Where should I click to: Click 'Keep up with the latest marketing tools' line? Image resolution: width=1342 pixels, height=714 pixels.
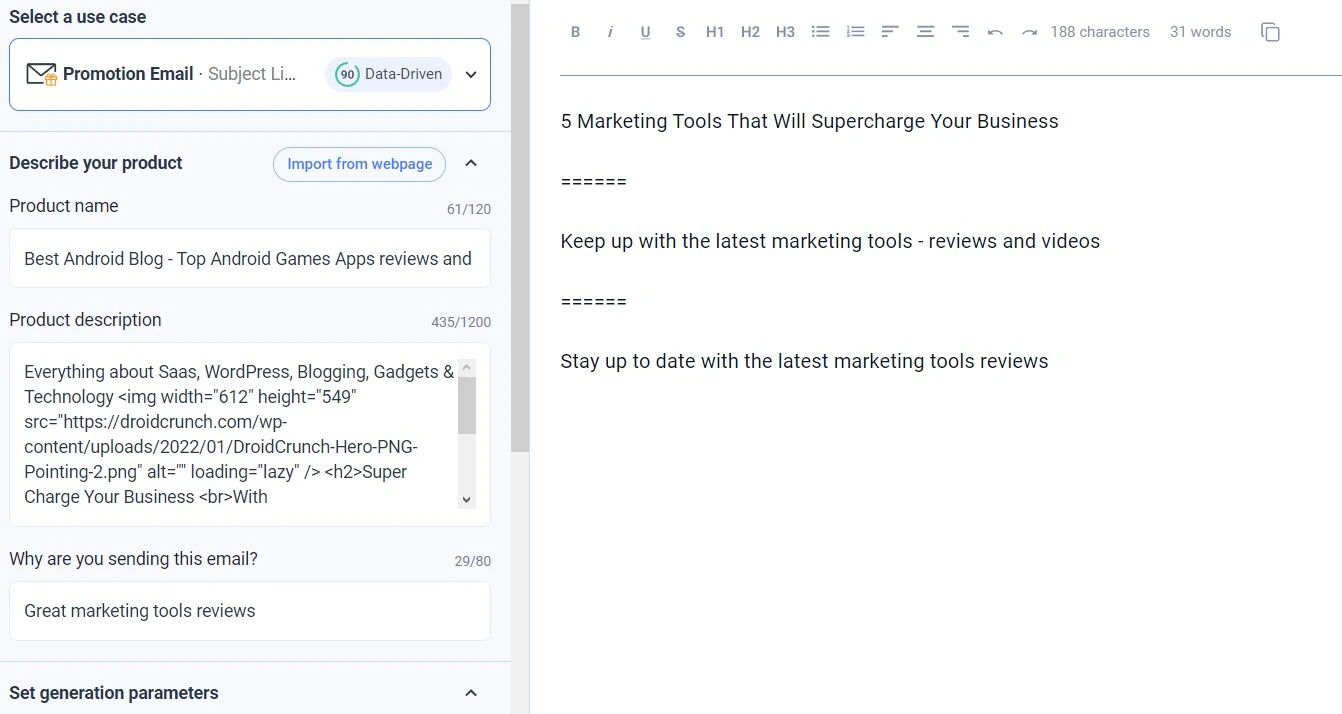click(x=830, y=241)
